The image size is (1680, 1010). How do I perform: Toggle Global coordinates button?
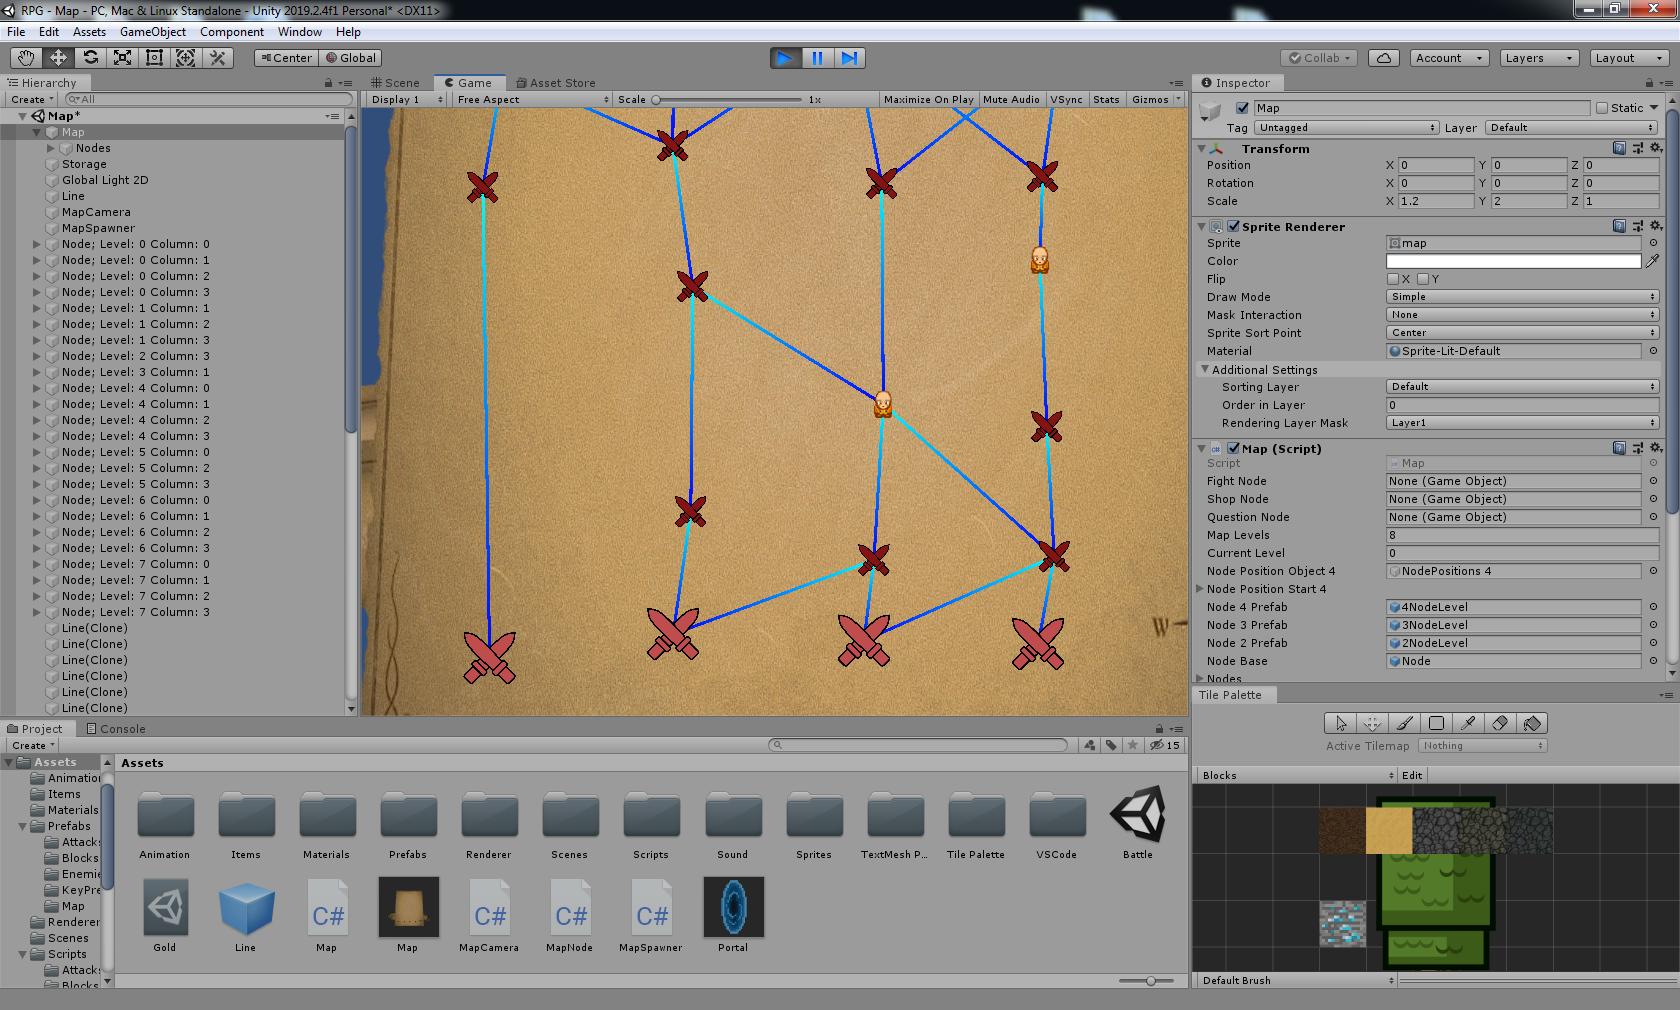(350, 58)
